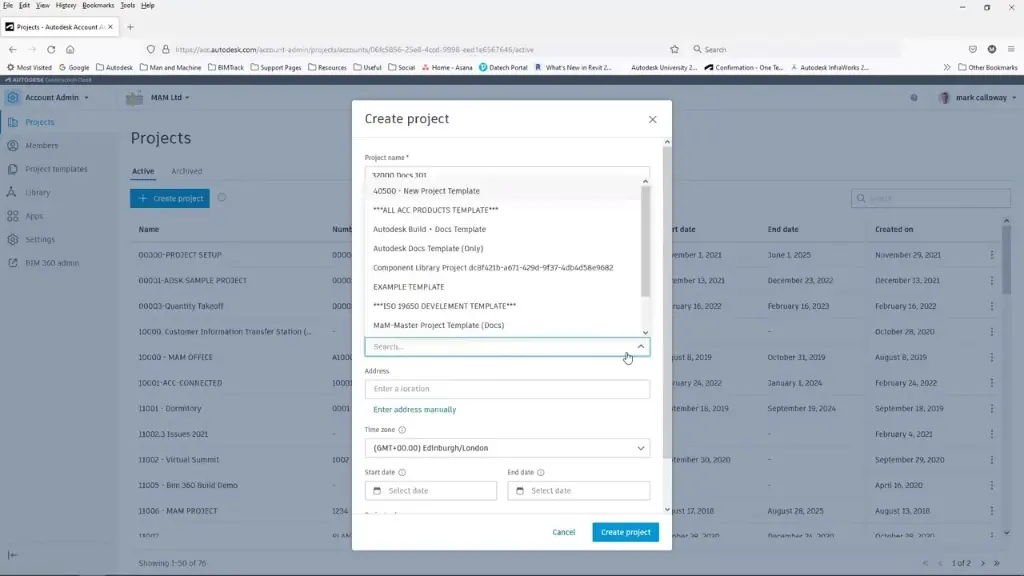The height and width of the screenshot is (576, 1024).
Task: Open Projects in the sidebar
Action: [40, 122]
